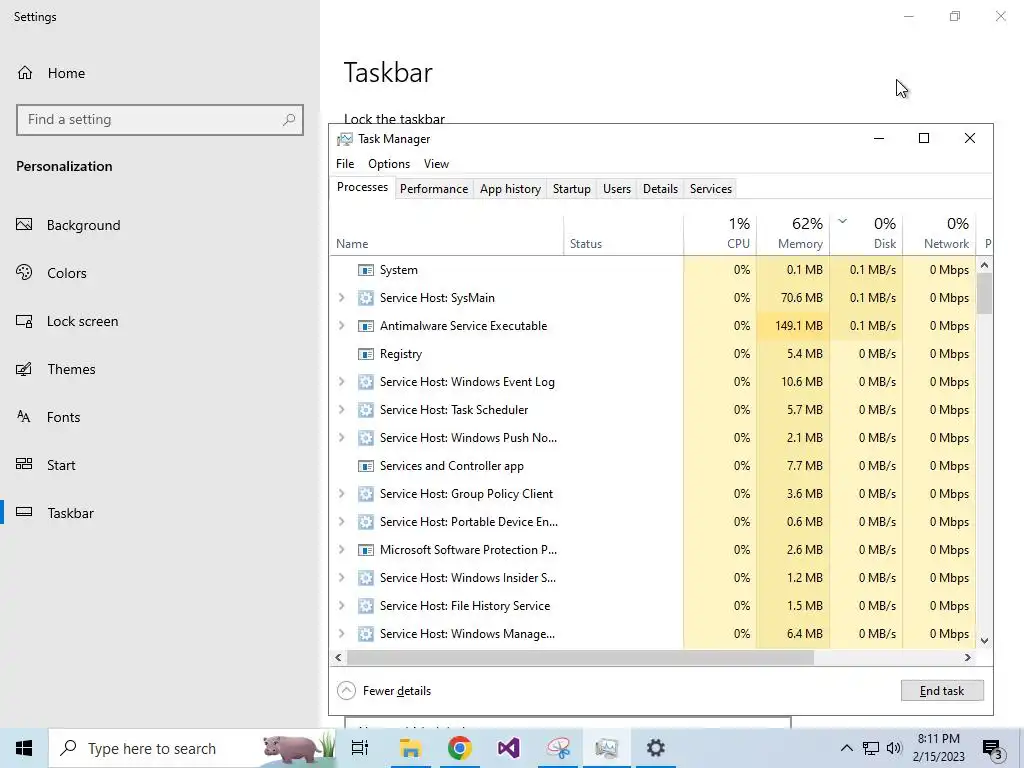Select Service Host: Windows Insider S... row
1024x768 pixels.
[653, 578]
